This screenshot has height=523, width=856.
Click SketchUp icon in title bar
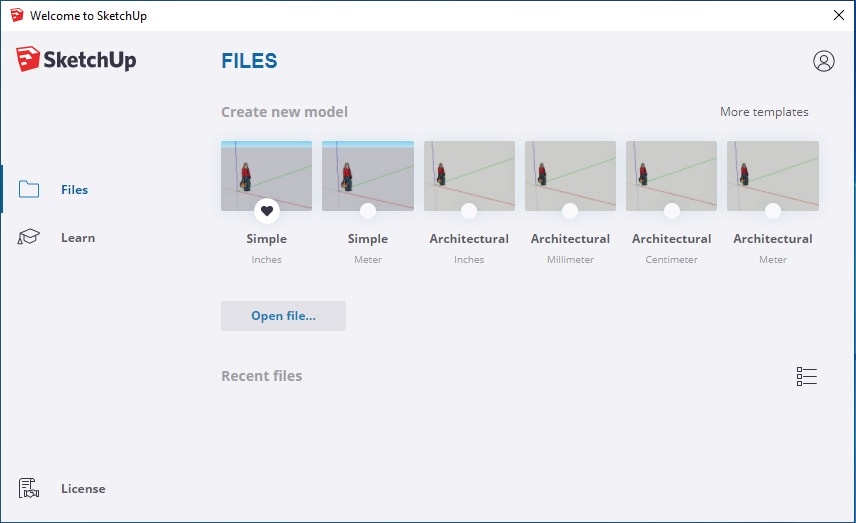[17, 15]
